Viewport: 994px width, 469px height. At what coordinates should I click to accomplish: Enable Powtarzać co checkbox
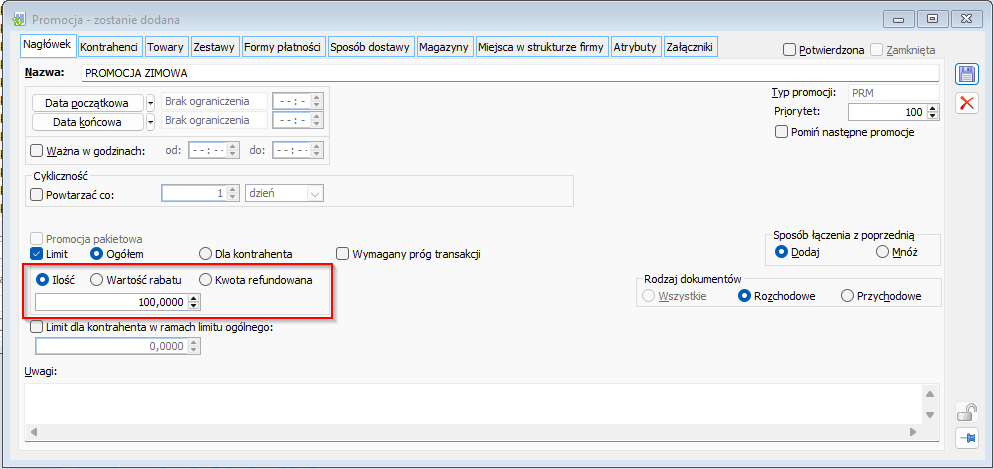point(36,195)
